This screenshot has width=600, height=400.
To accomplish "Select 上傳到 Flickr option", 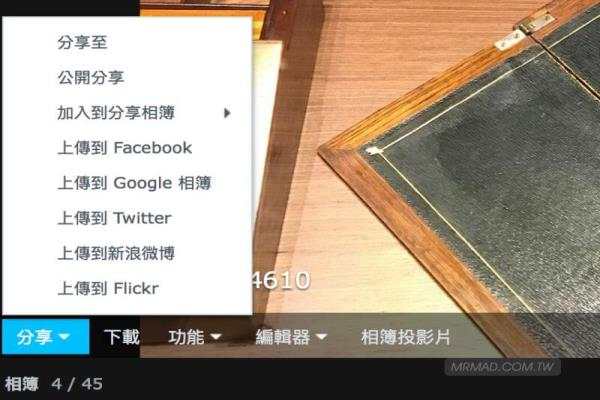I will 127,289.
